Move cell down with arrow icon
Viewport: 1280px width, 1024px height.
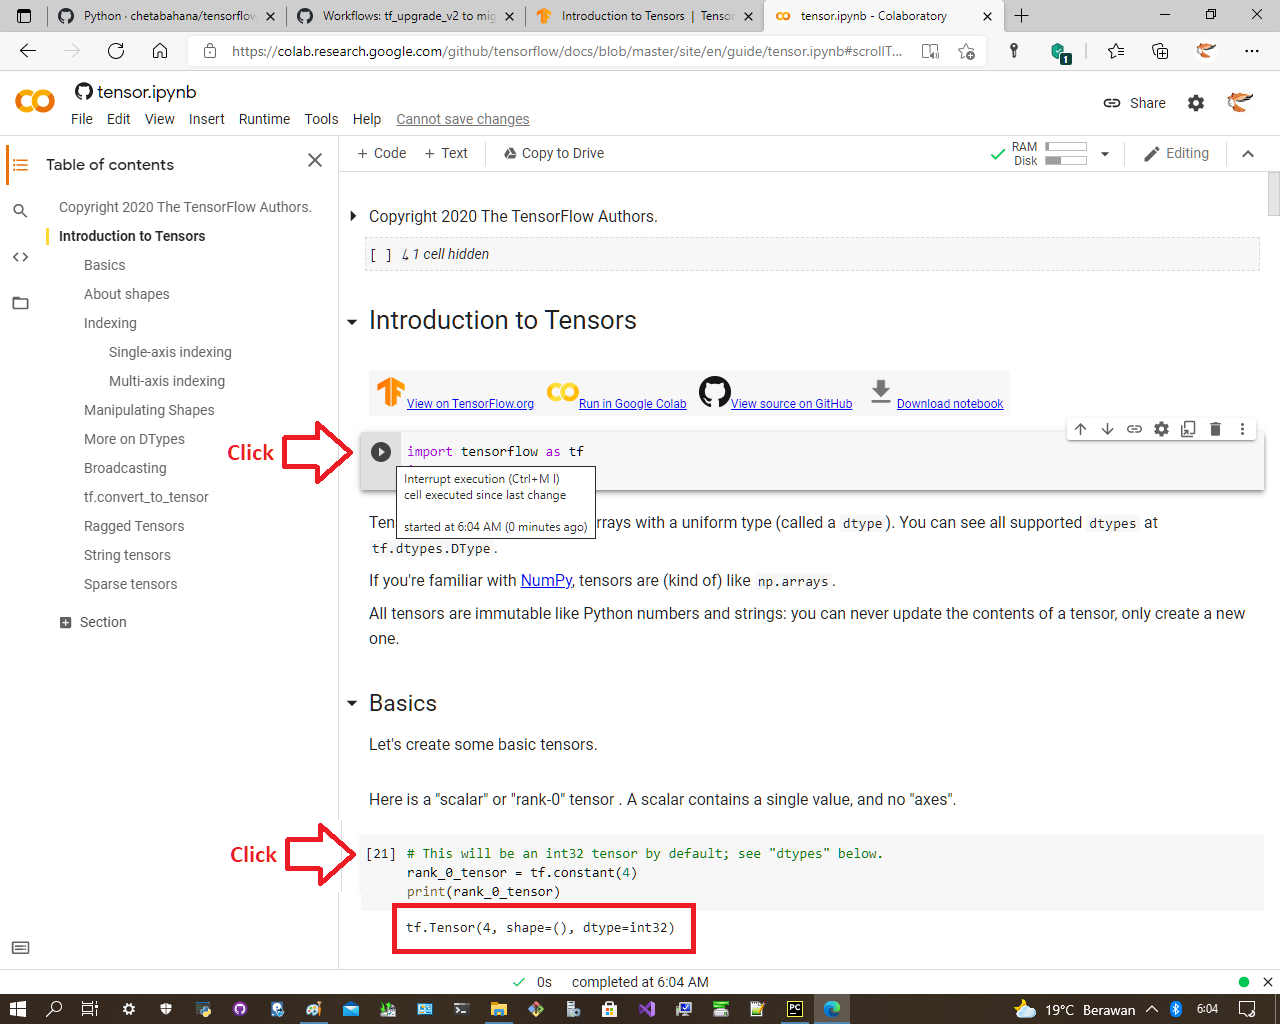1108,429
